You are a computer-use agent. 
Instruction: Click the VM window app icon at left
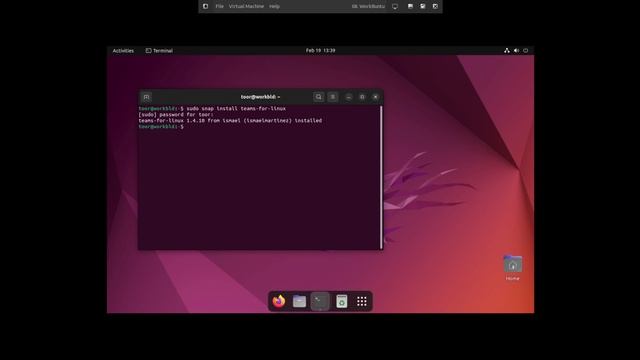click(x=205, y=7)
